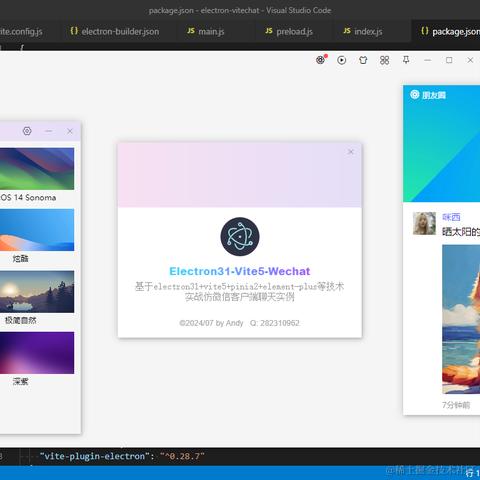Screen dimensions: 480x480
Task: Click the "vite-plugin-electron" code line
Action: 122,456
